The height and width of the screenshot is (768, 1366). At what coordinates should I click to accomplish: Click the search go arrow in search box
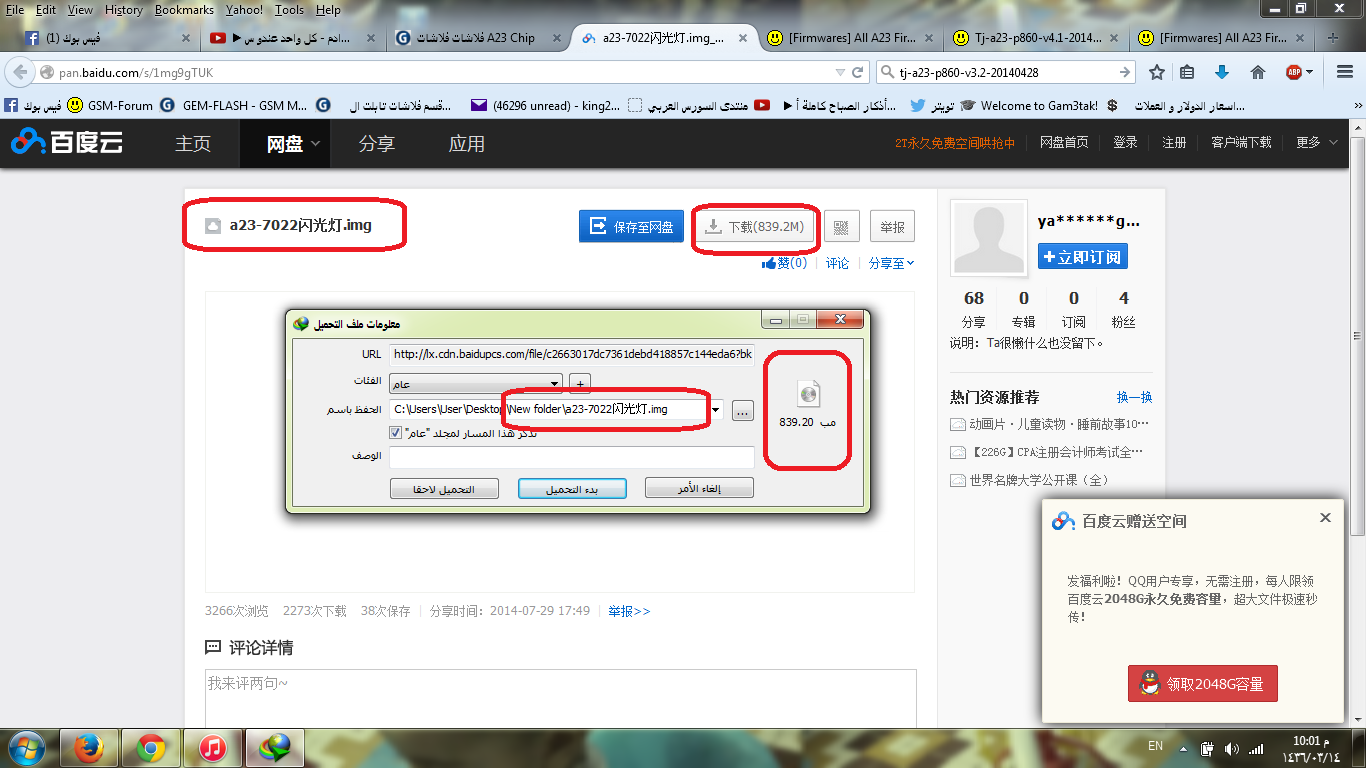point(1125,72)
